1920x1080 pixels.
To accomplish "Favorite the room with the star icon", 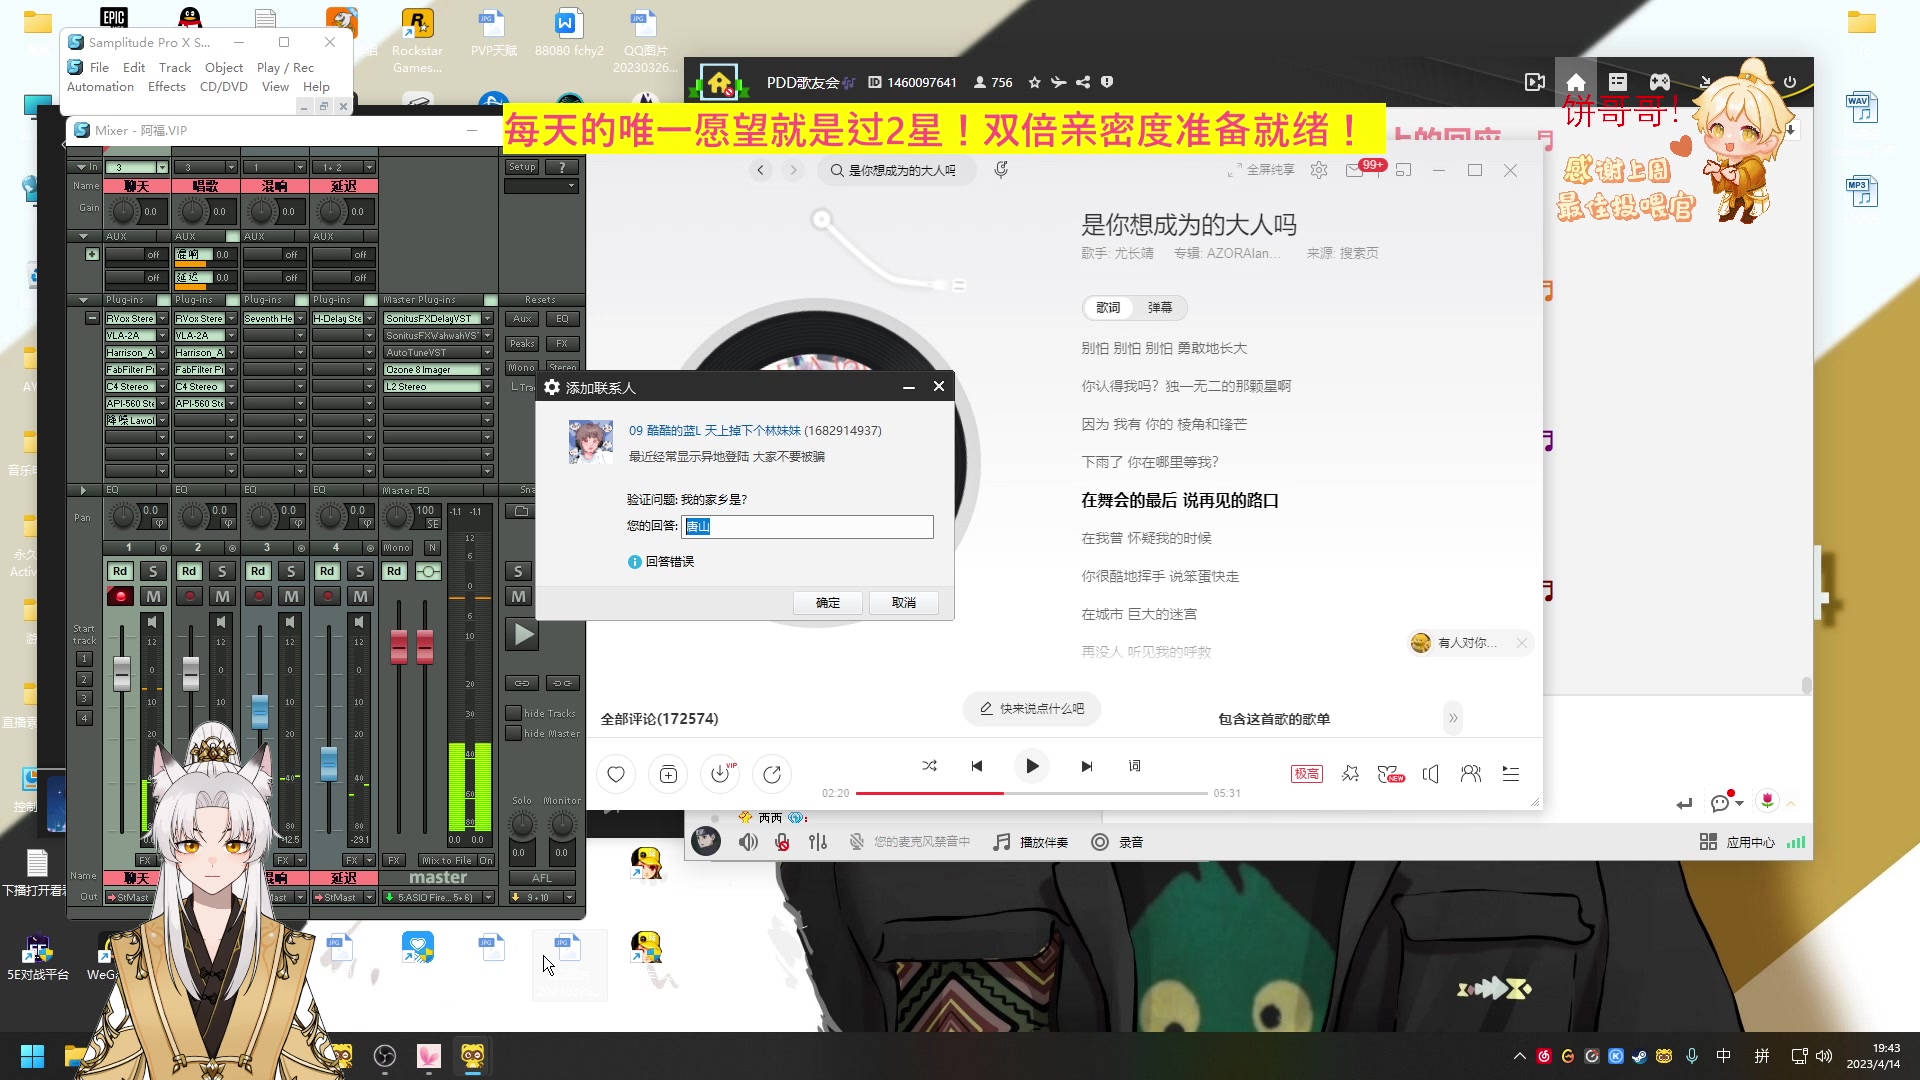I will pyautogui.click(x=1035, y=82).
